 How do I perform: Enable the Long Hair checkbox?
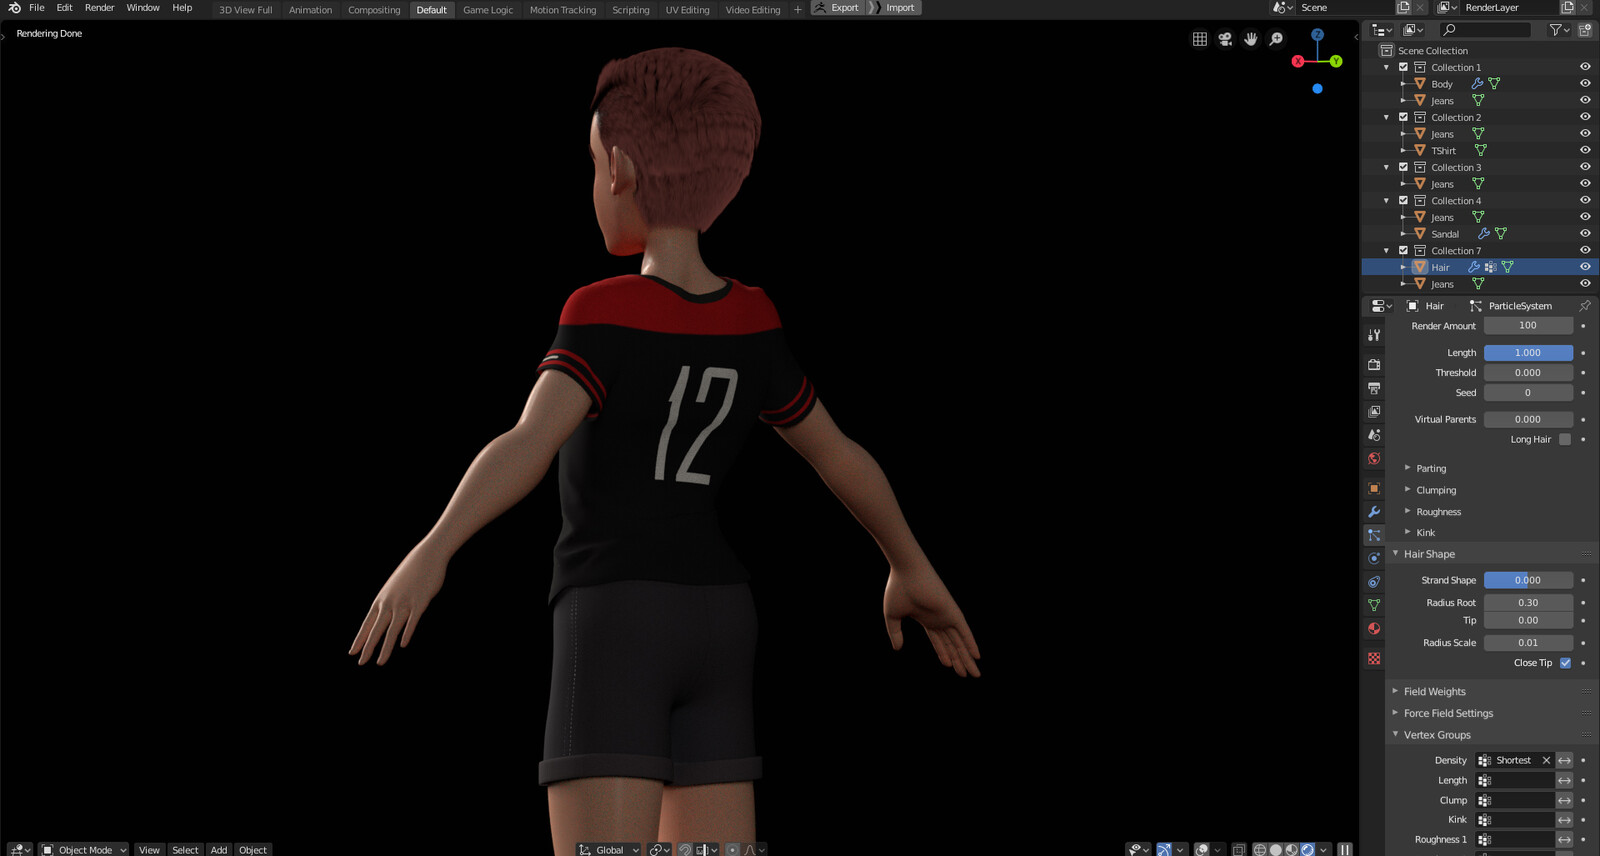tap(1565, 440)
